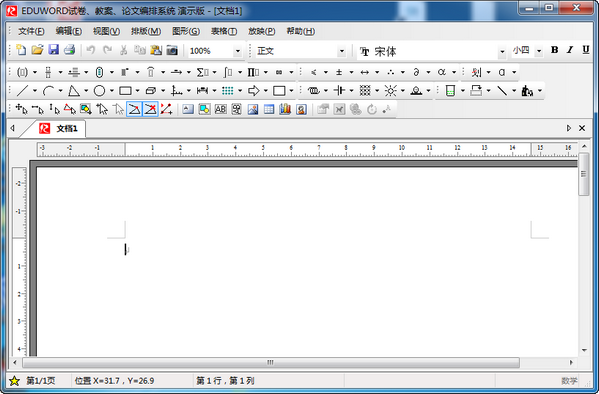Screen dimensions: 599x394
Task: Select the chemistry bottle apparatus icon
Action: [x=527, y=91]
